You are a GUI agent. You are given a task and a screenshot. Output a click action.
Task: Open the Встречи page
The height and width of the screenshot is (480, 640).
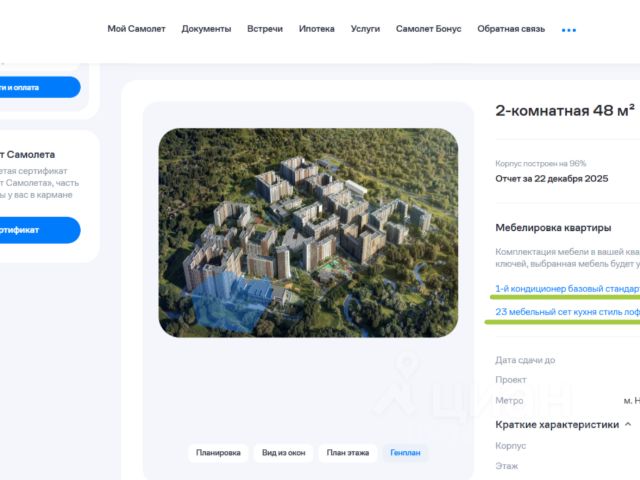click(265, 29)
